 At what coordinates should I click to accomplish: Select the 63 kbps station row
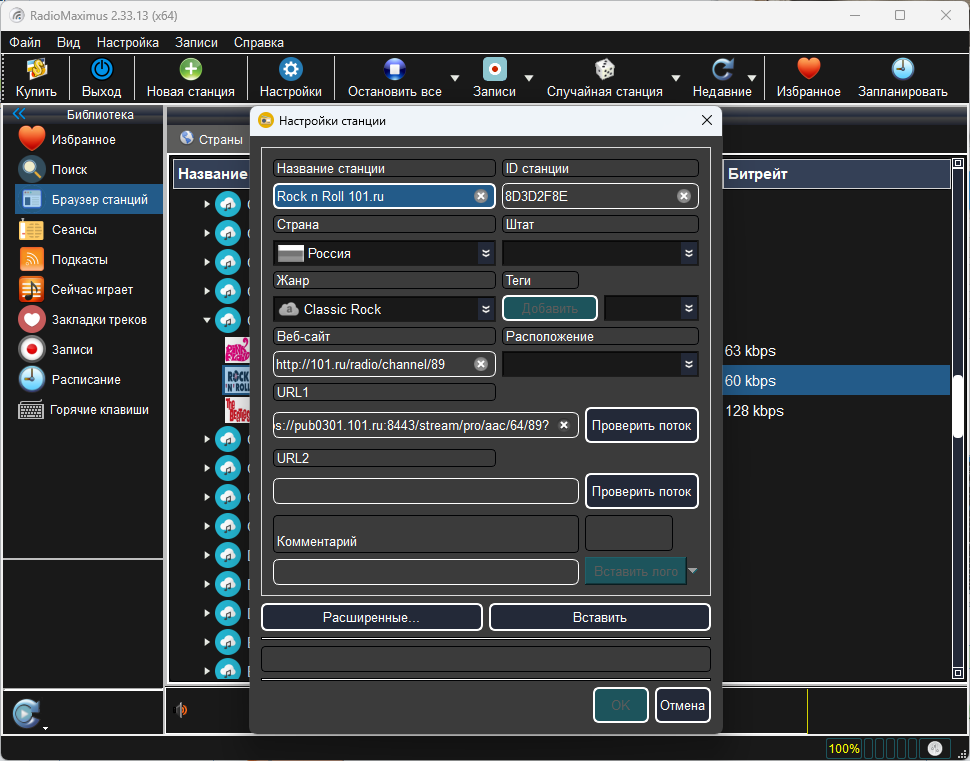[x=835, y=351]
